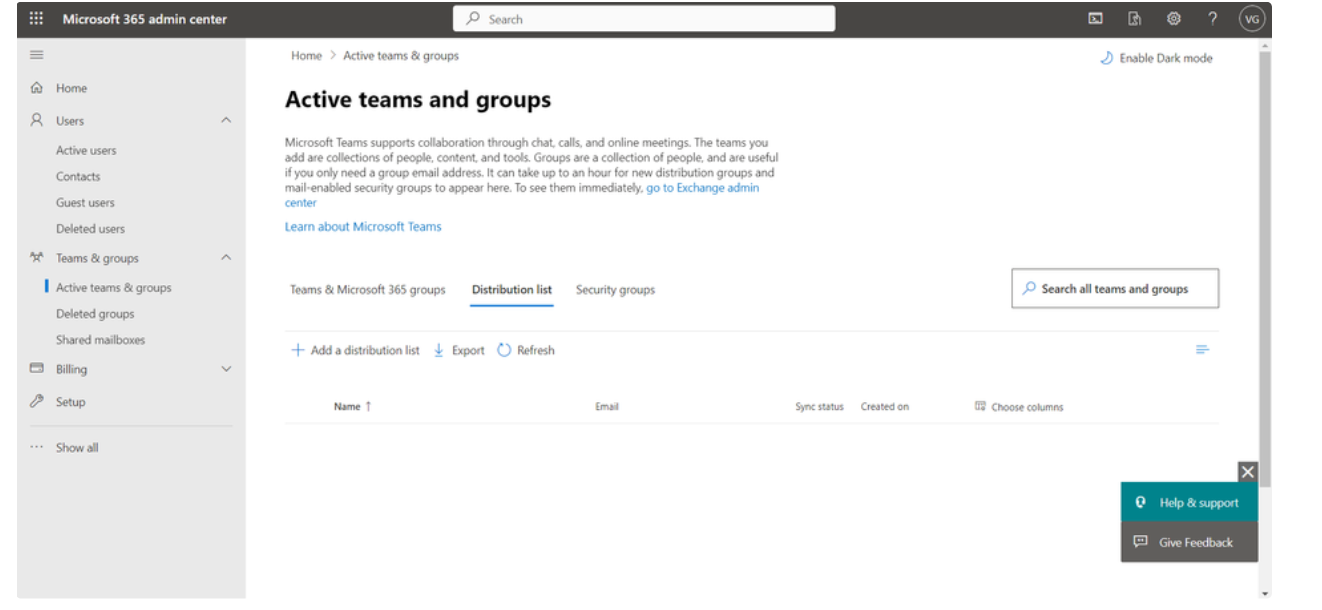This screenshot has height=610, width=1322.
Task: Click the Refresh circular arrow icon
Action: pos(504,350)
